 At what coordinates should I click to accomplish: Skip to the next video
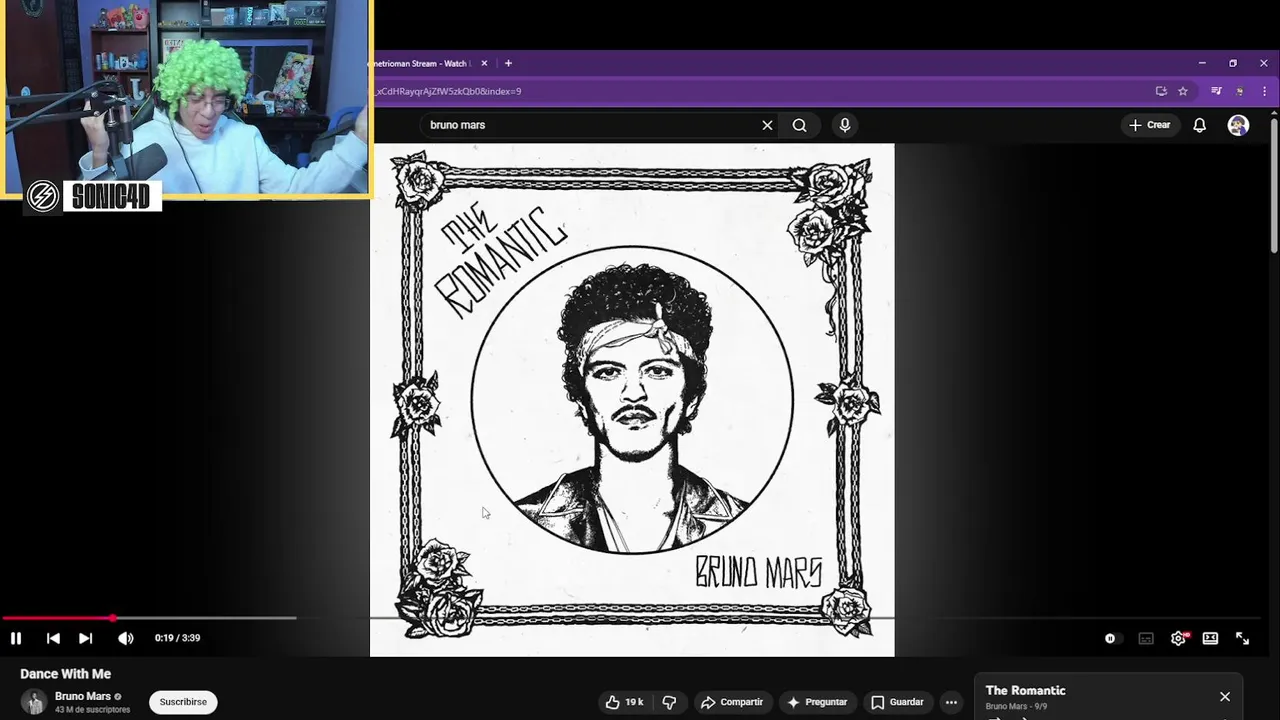pyautogui.click(x=86, y=638)
